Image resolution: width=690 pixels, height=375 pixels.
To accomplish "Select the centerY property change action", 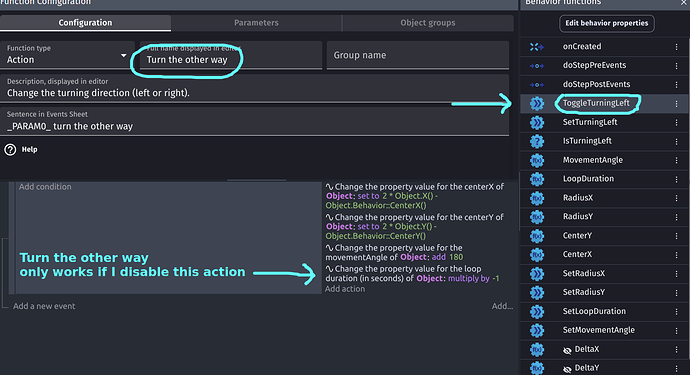I will [x=415, y=226].
